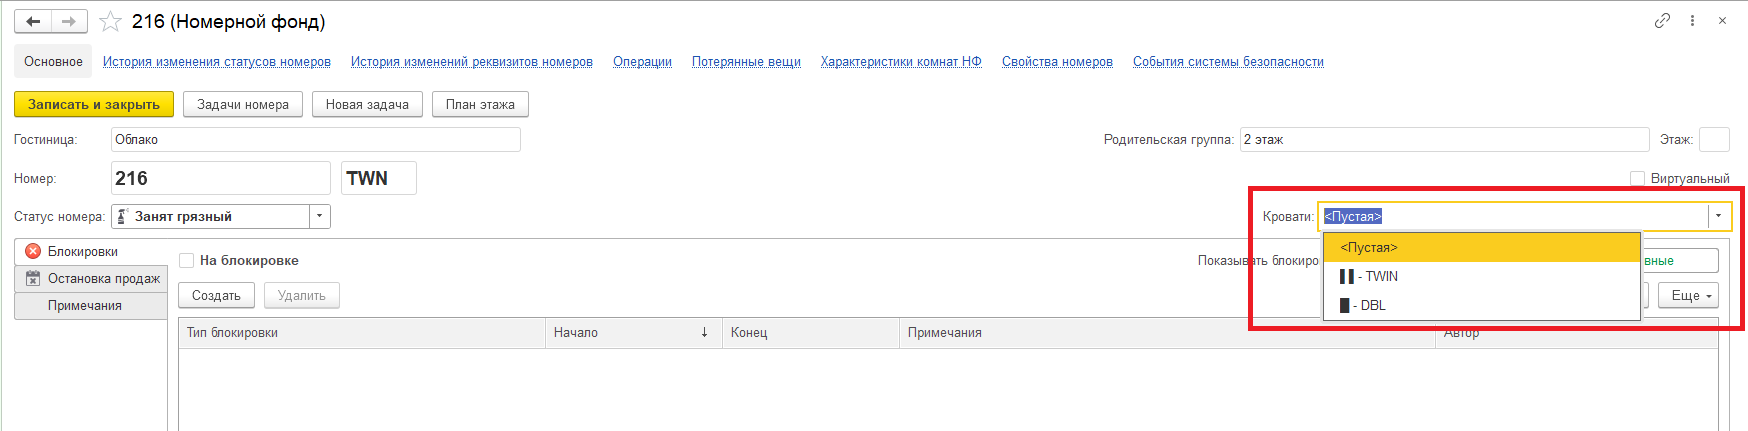Click the red Блокировки icon
The height and width of the screenshot is (431, 1748).
tap(33, 251)
